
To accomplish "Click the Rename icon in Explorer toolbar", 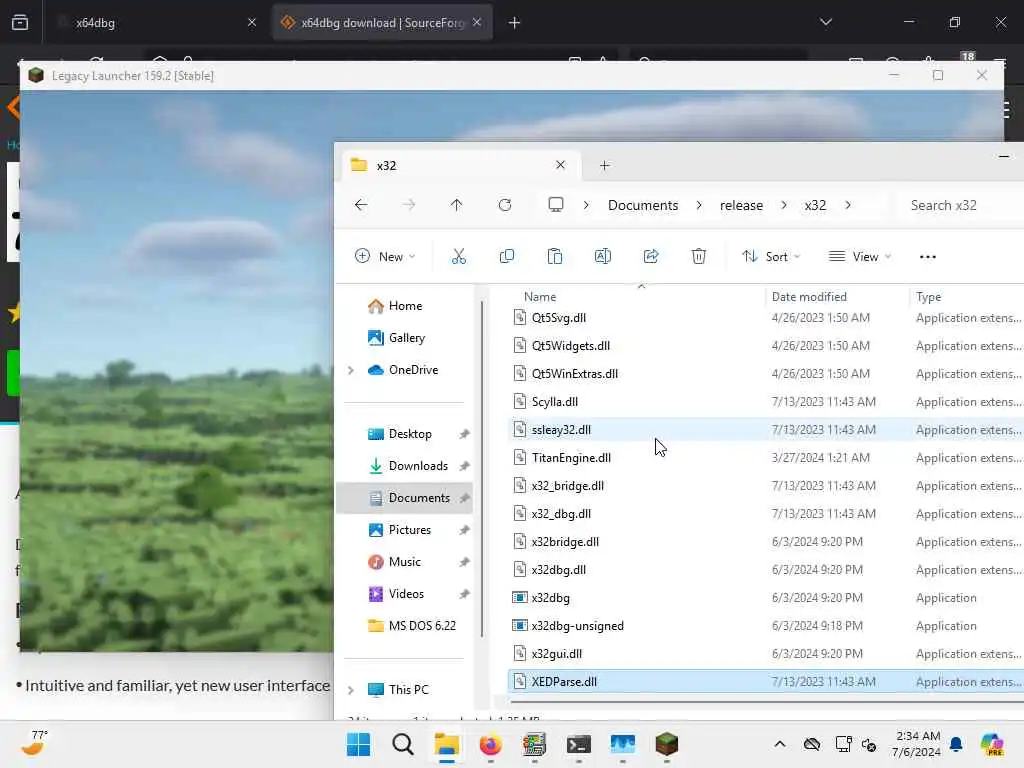I will [603, 257].
